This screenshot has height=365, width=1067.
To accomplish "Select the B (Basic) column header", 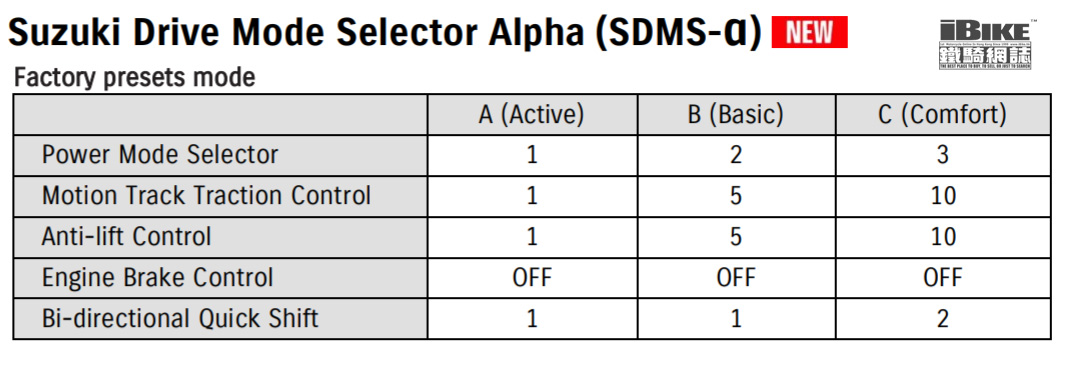I will coord(736,114).
